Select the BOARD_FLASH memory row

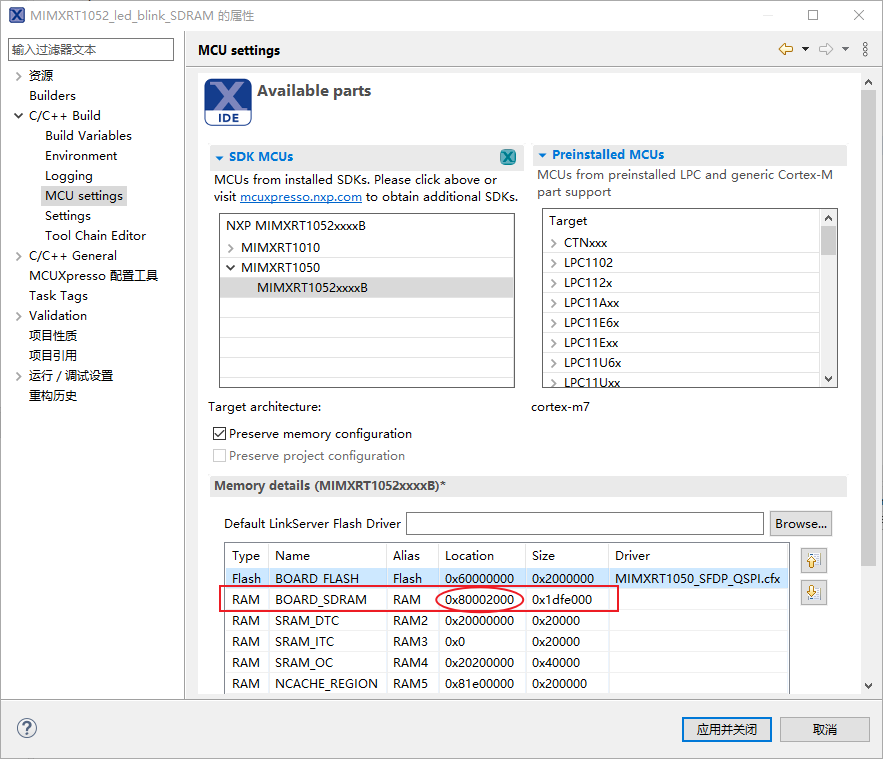(x=506, y=578)
